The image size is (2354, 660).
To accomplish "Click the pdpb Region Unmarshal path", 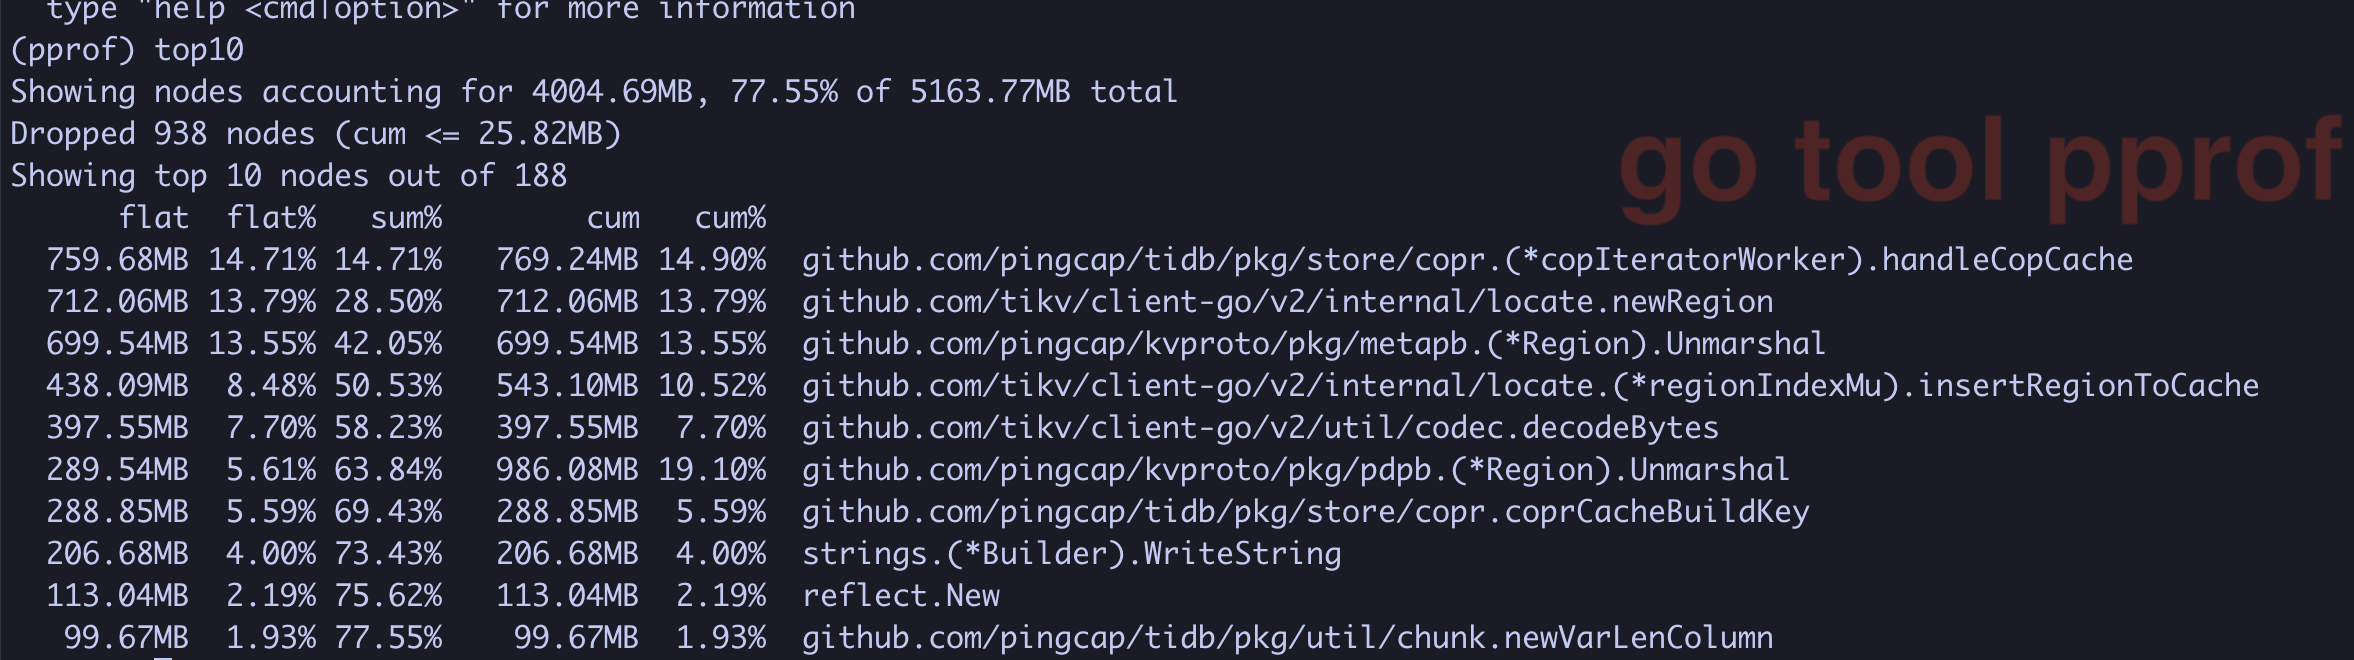I will click(1295, 470).
